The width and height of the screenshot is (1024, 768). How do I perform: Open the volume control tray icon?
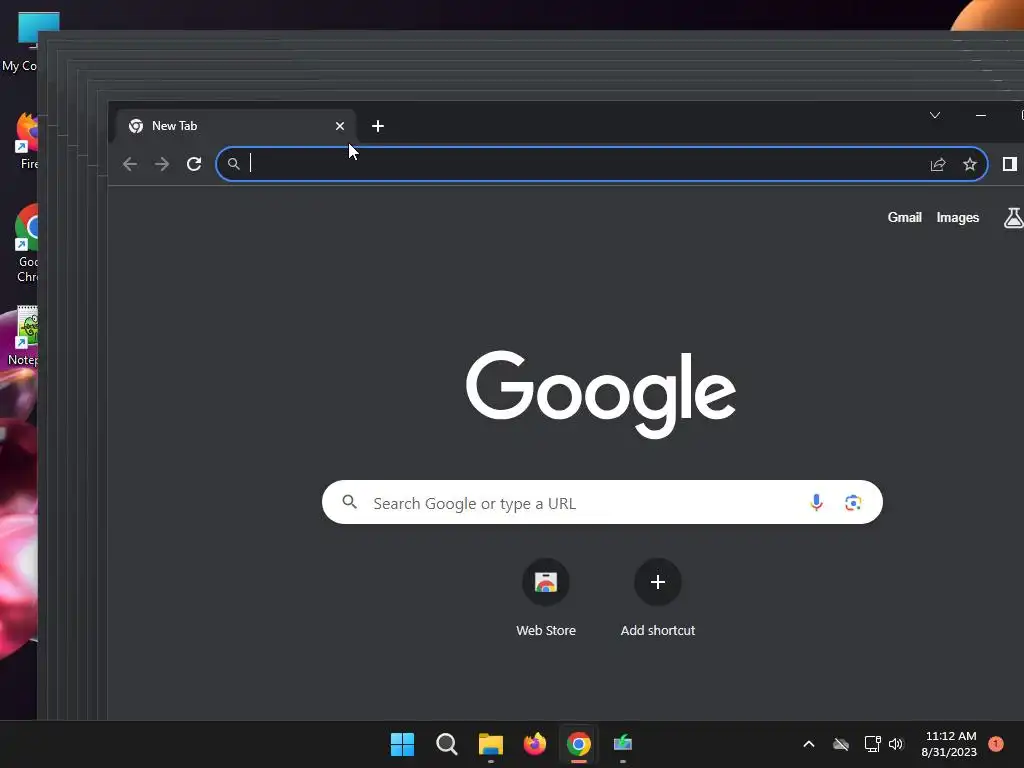pyautogui.click(x=896, y=744)
